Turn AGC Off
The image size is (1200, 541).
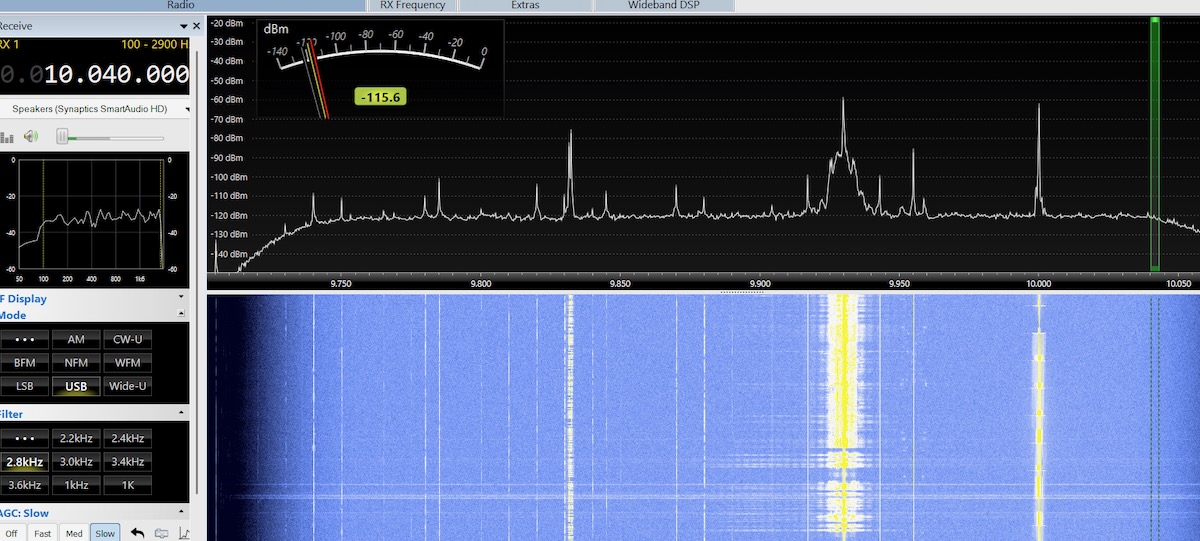coord(11,533)
